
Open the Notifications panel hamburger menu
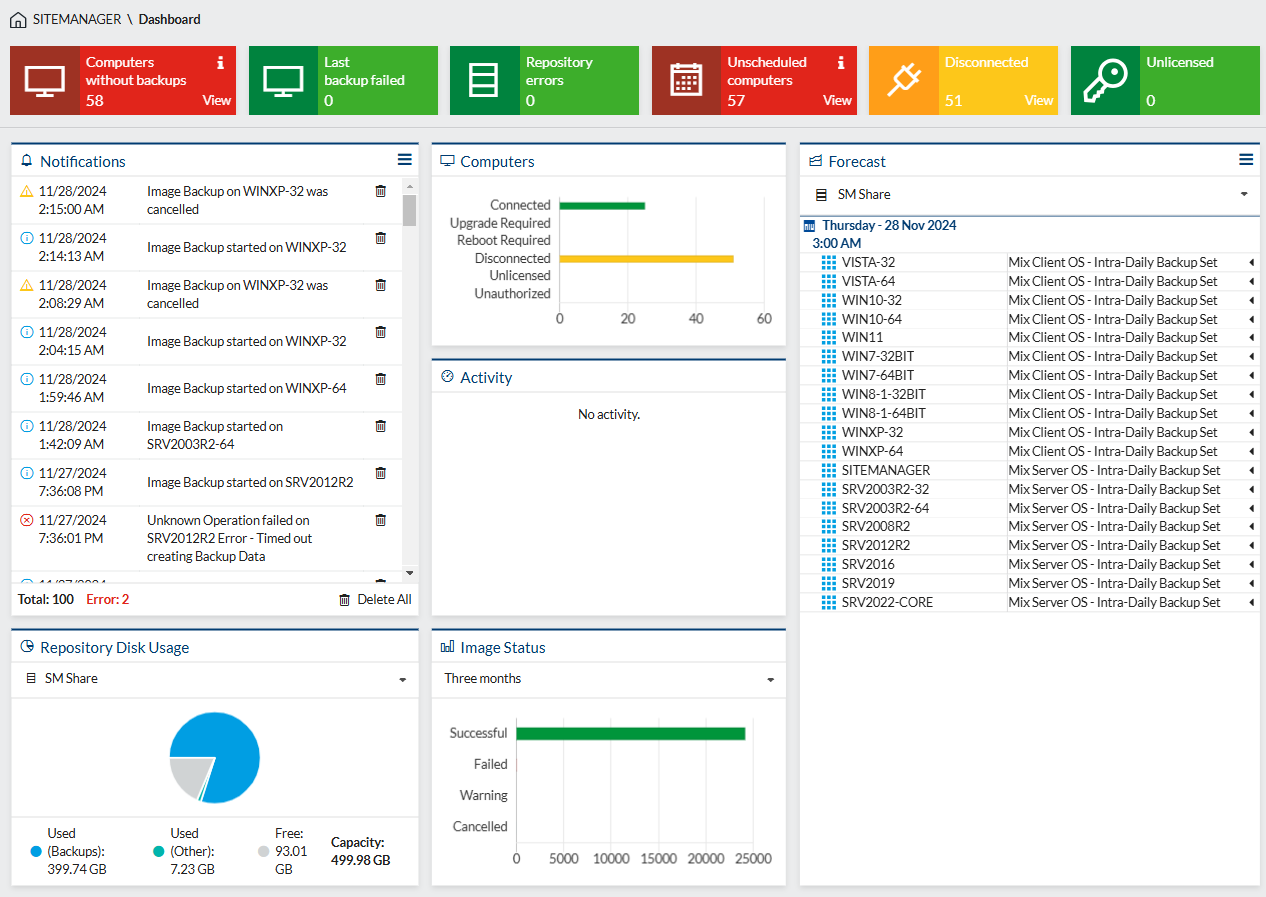coord(404,158)
